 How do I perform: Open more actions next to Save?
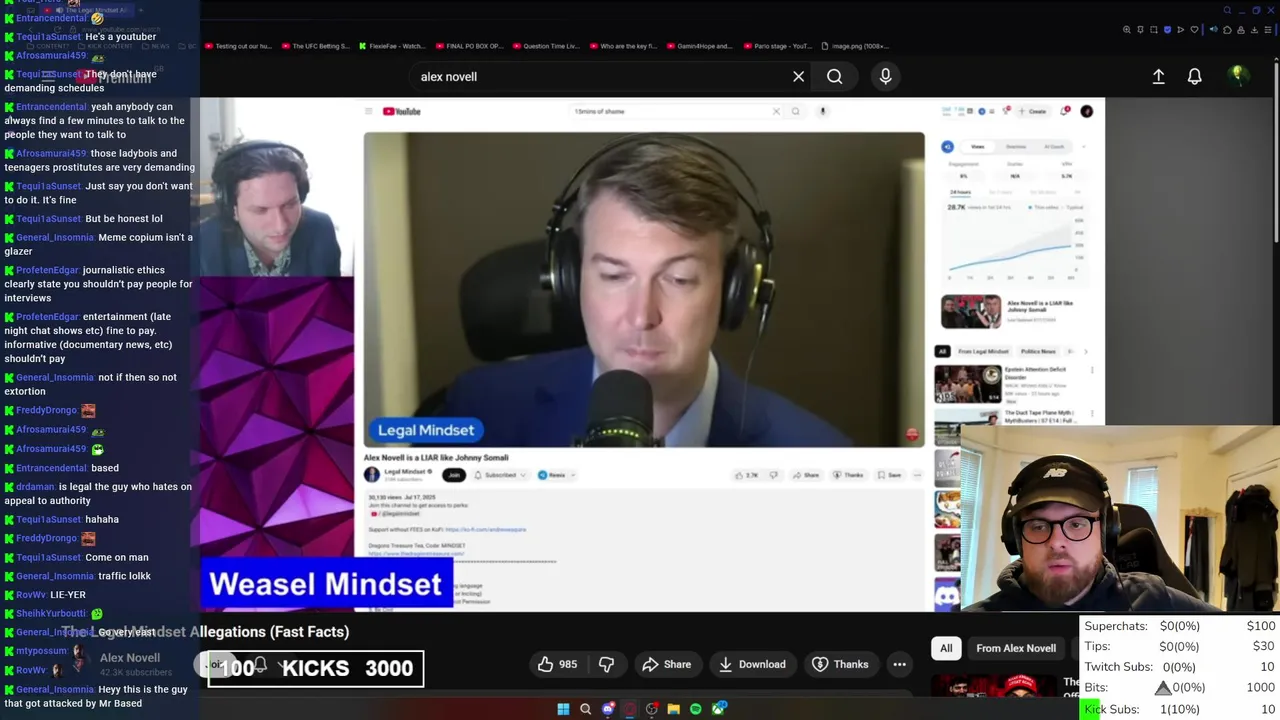(917, 475)
